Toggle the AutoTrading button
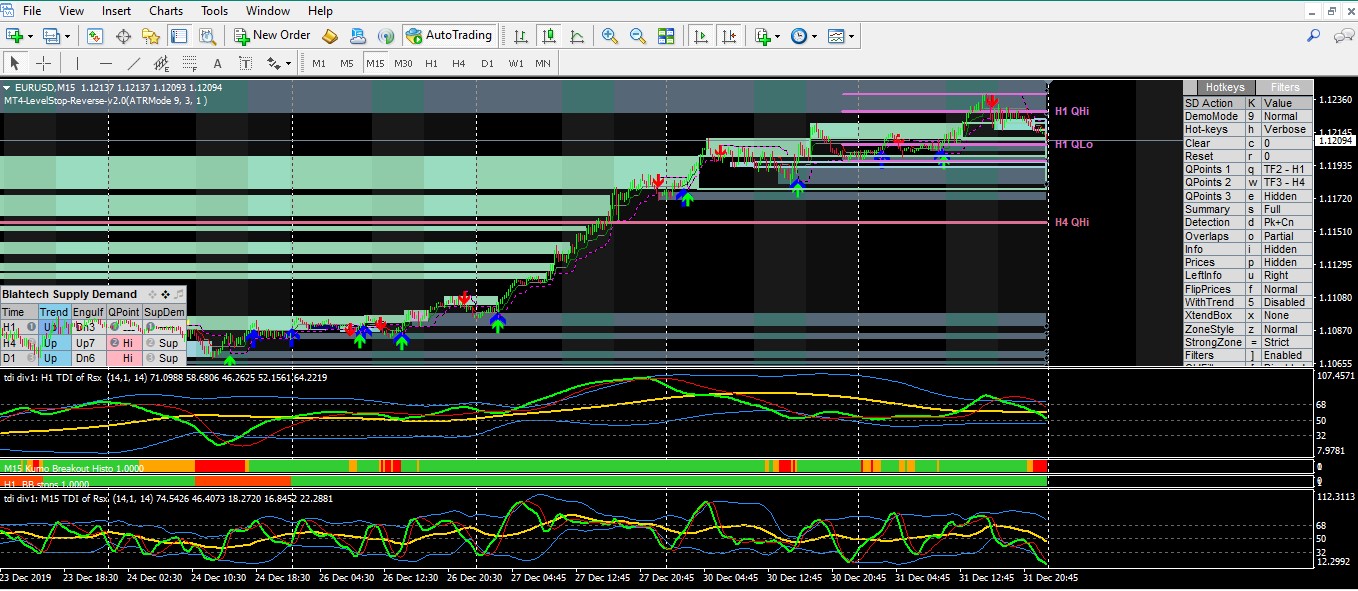Screen dimensions: 1358x591 point(449,36)
